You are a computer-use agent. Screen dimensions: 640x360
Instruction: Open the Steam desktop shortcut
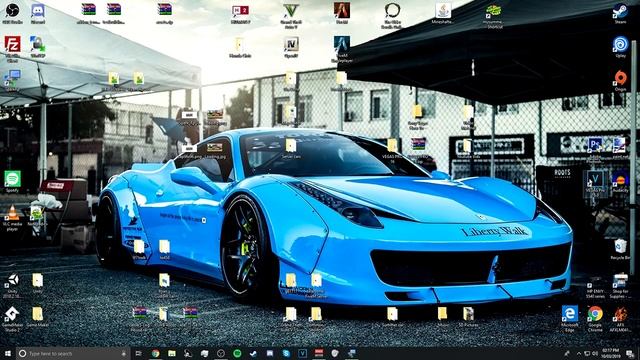(x=620, y=13)
